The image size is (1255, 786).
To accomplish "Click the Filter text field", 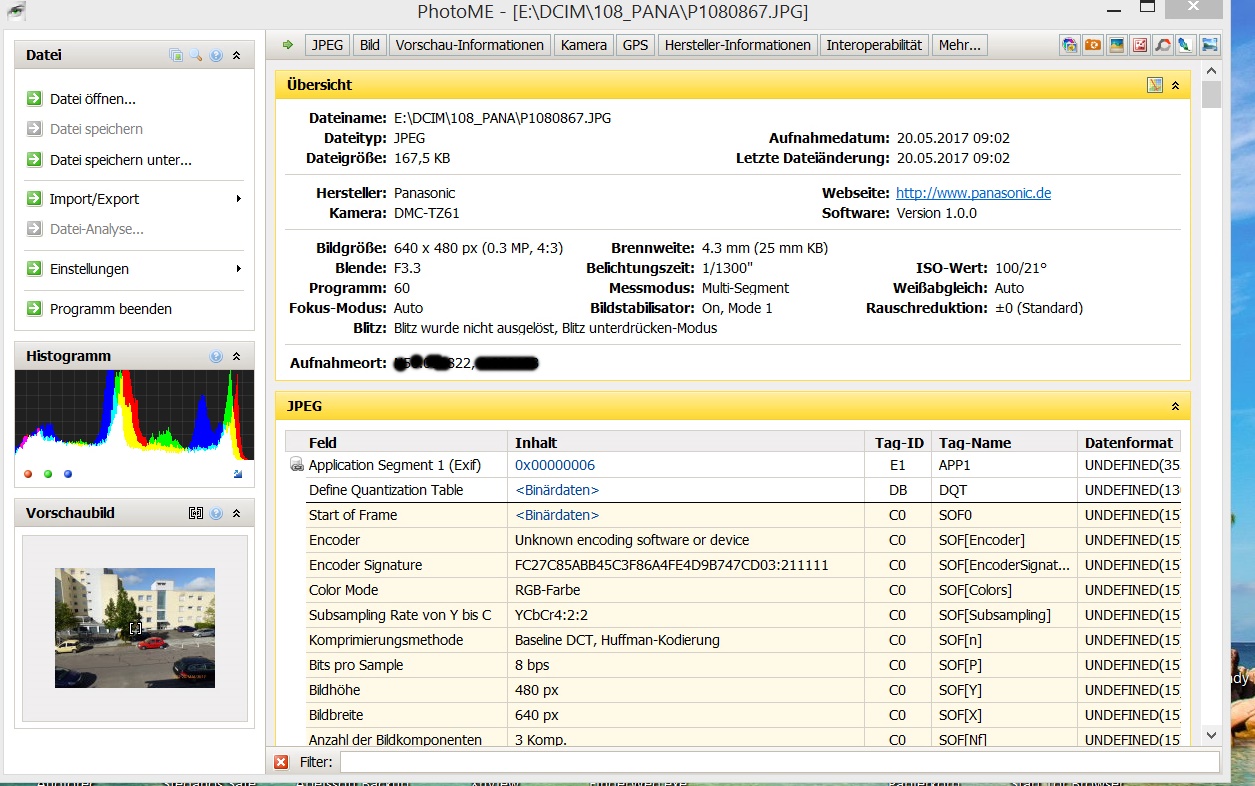I will (x=778, y=763).
